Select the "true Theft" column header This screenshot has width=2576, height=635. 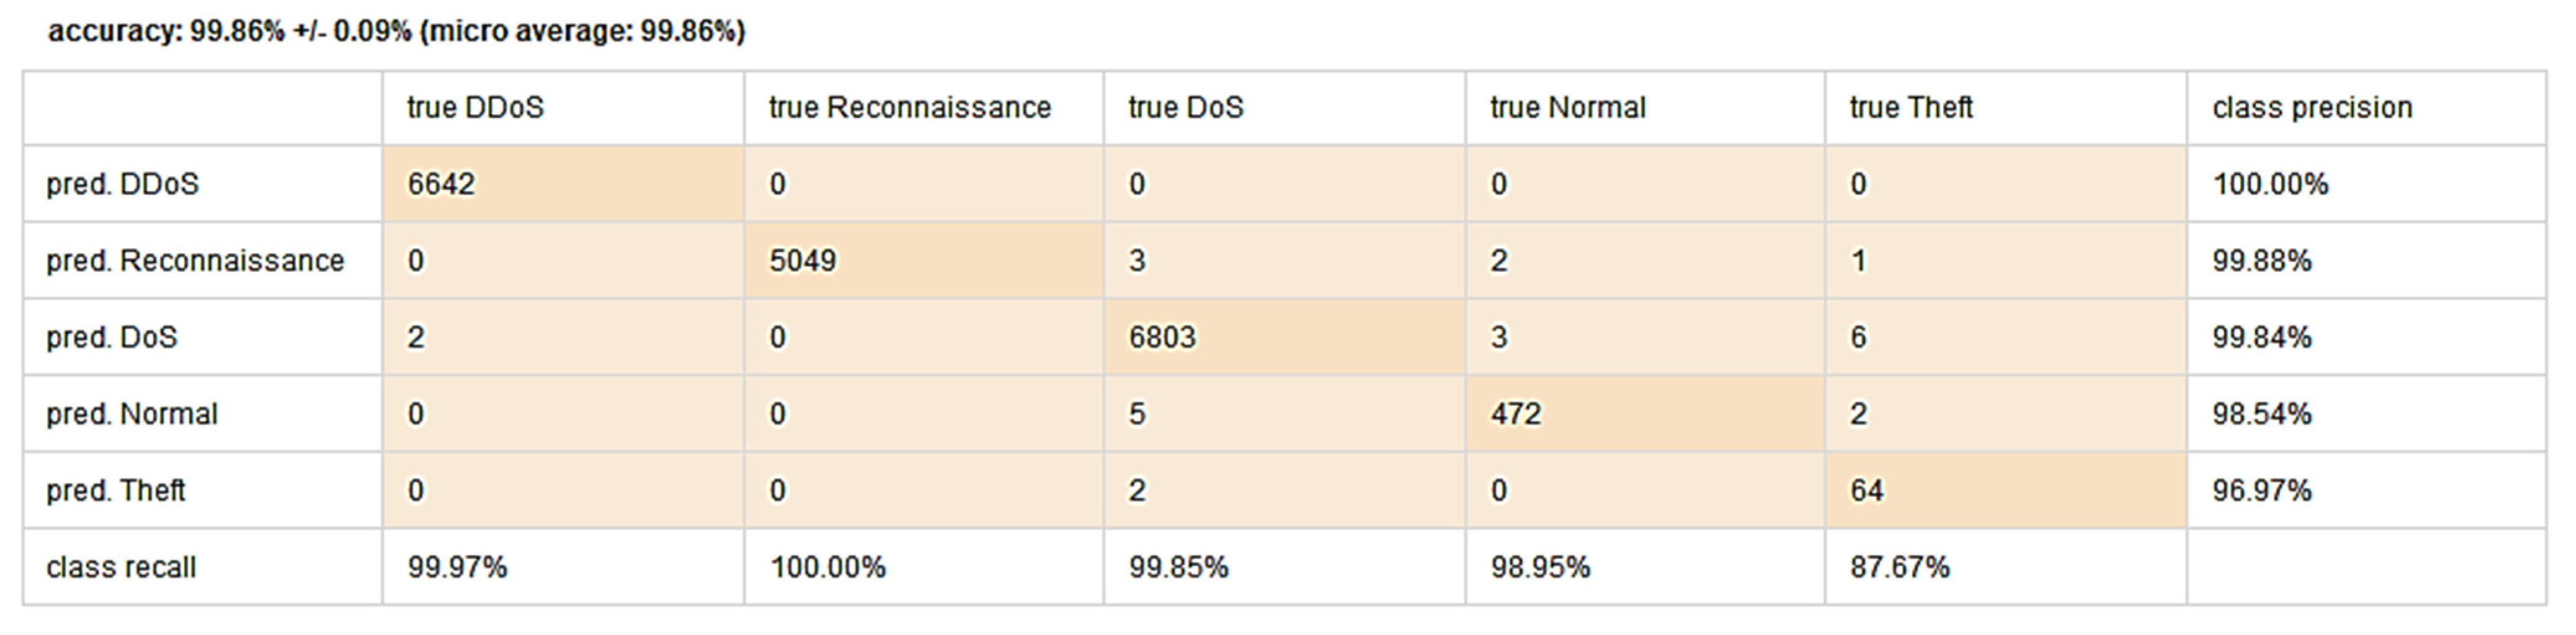coord(1911,108)
